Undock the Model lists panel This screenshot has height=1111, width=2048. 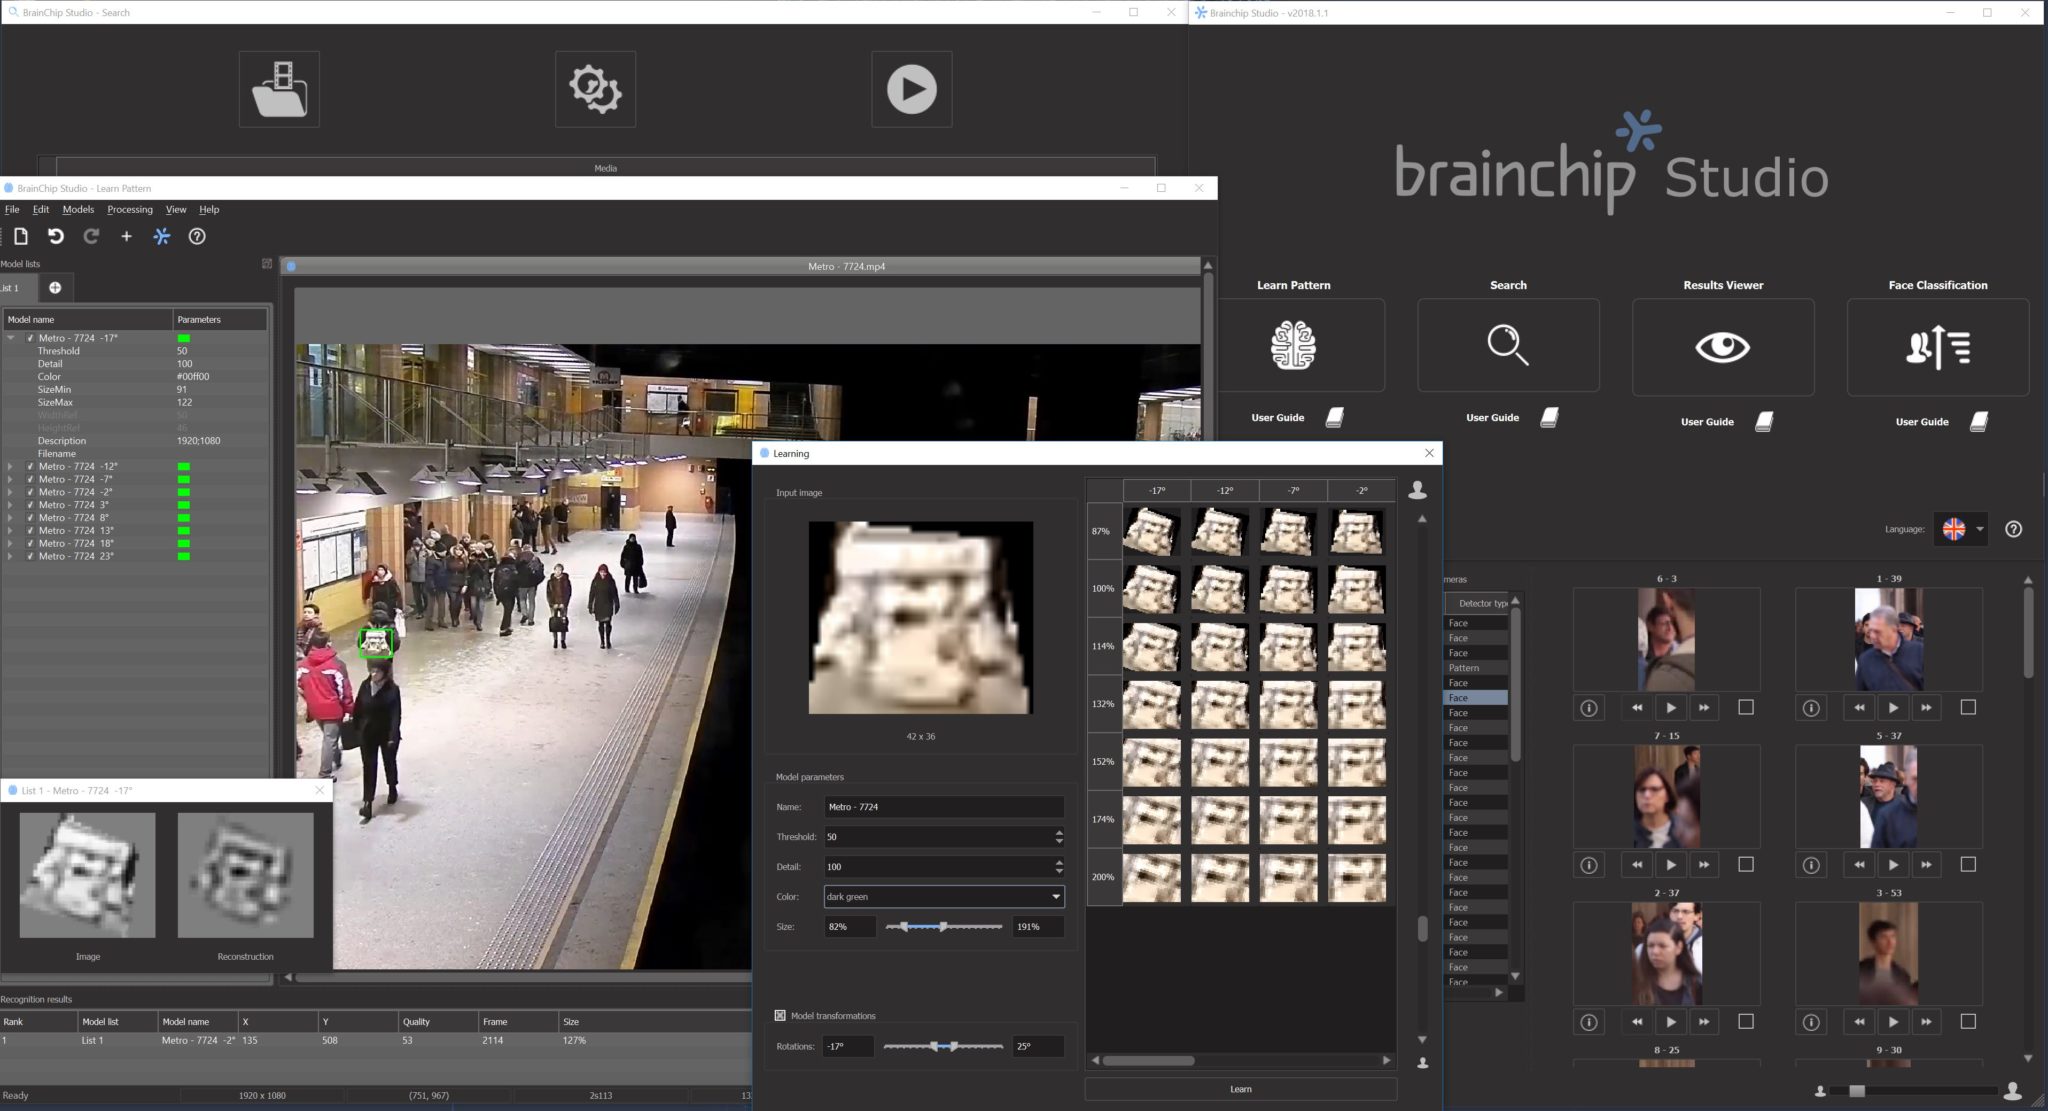[267, 264]
